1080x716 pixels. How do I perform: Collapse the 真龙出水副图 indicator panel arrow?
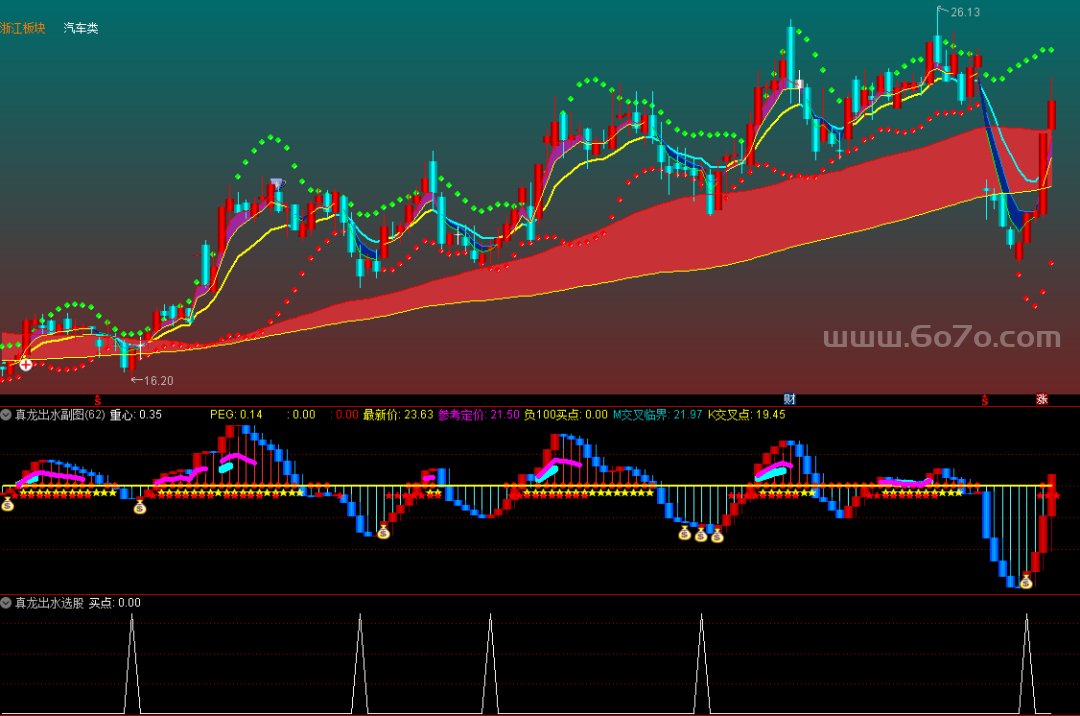click(x=7, y=414)
